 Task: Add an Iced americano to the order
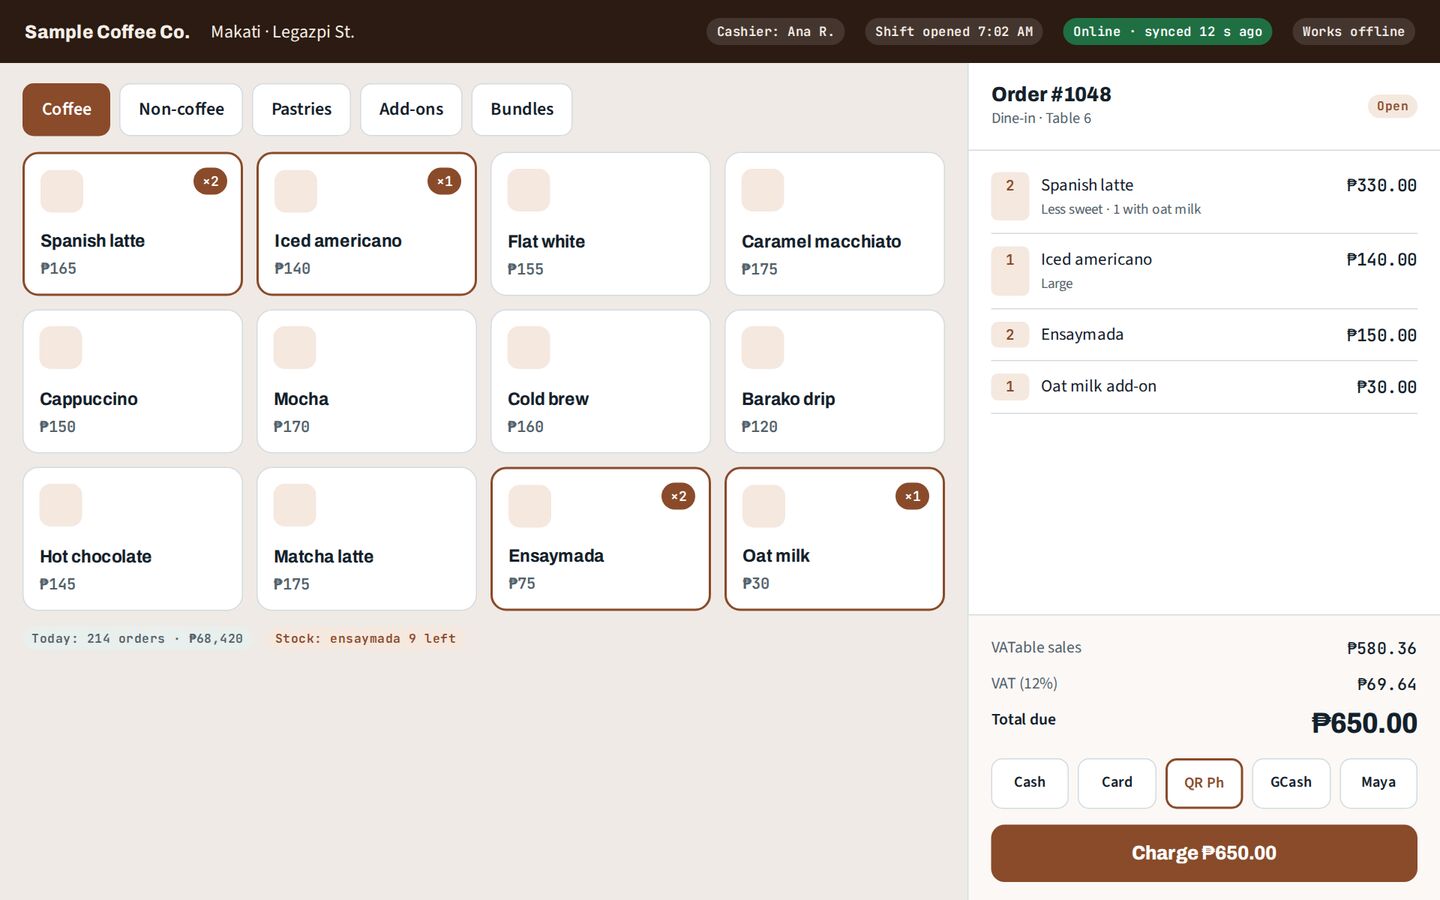coord(367,224)
